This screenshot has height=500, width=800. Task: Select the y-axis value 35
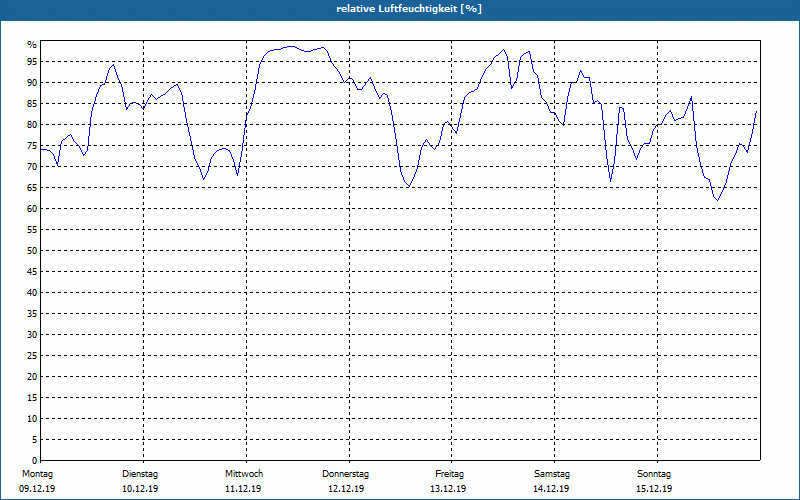(x=32, y=314)
